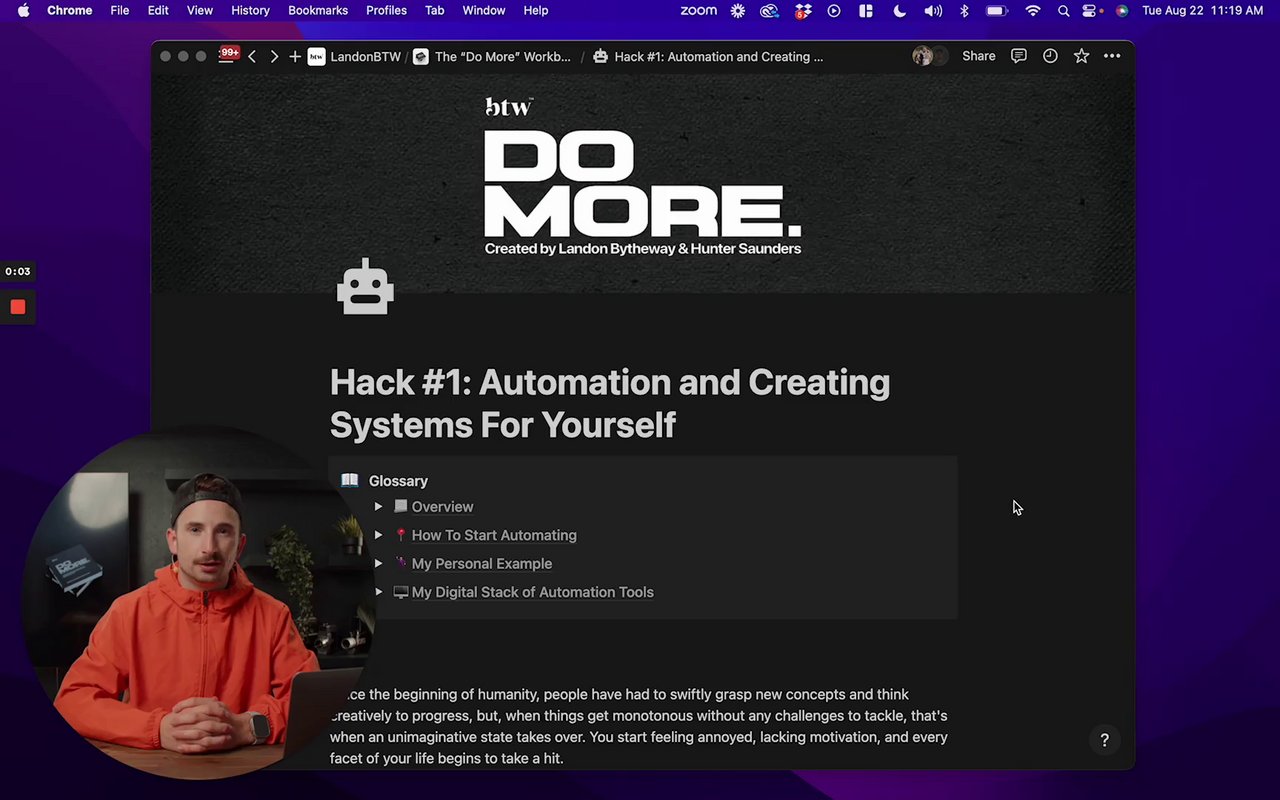Open the Edit menu
Viewport: 1280px width, 800px height.
coord(158,10)
